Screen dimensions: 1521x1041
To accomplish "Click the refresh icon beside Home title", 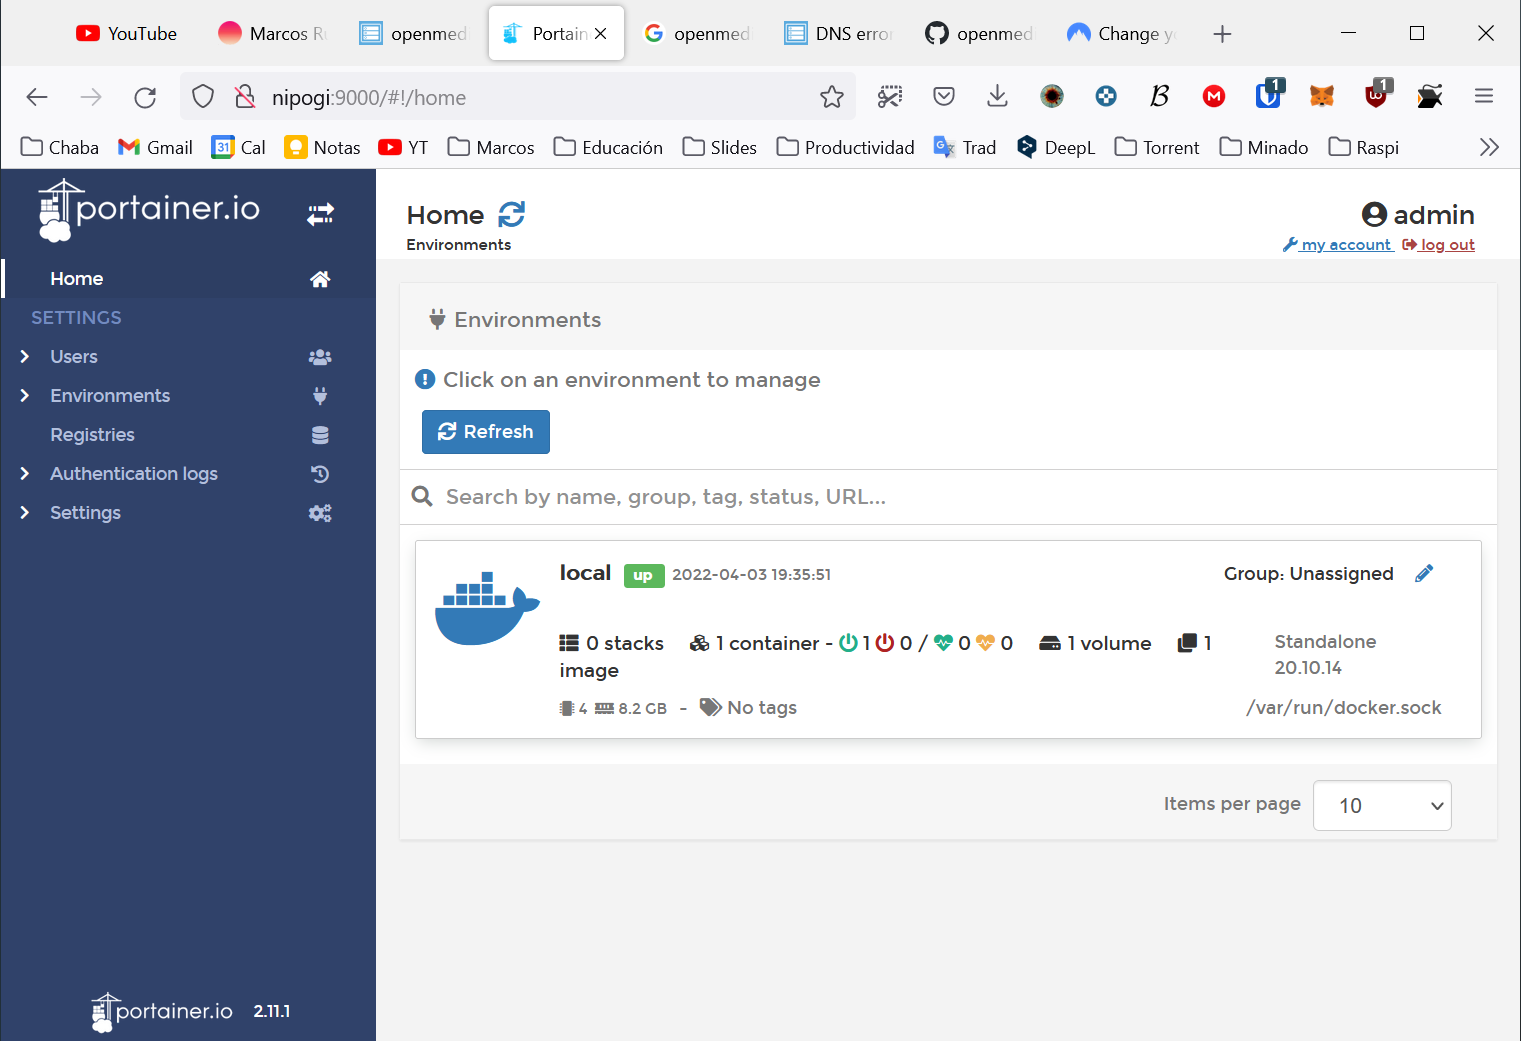I will click(511, 215).
